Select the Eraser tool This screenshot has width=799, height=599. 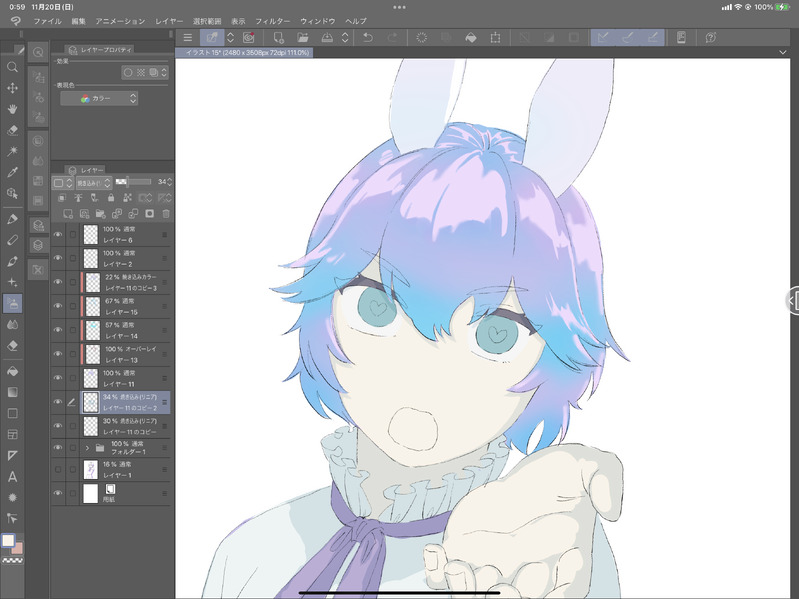tap(12, 345)
